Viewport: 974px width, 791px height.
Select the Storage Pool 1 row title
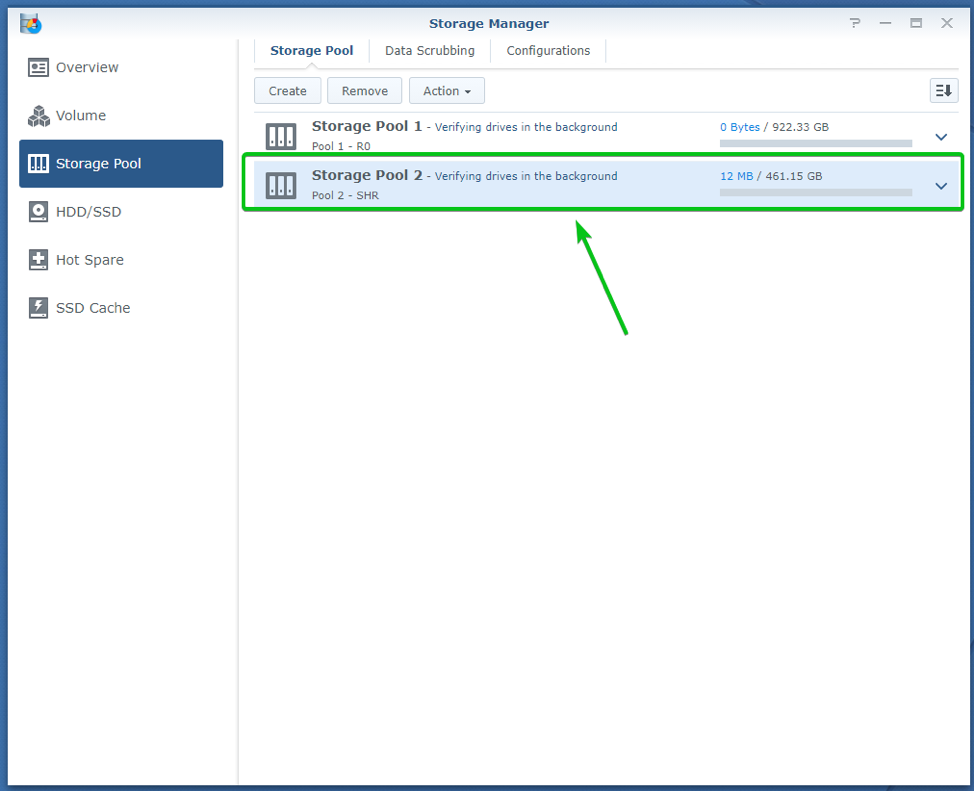tap(367, 127)
